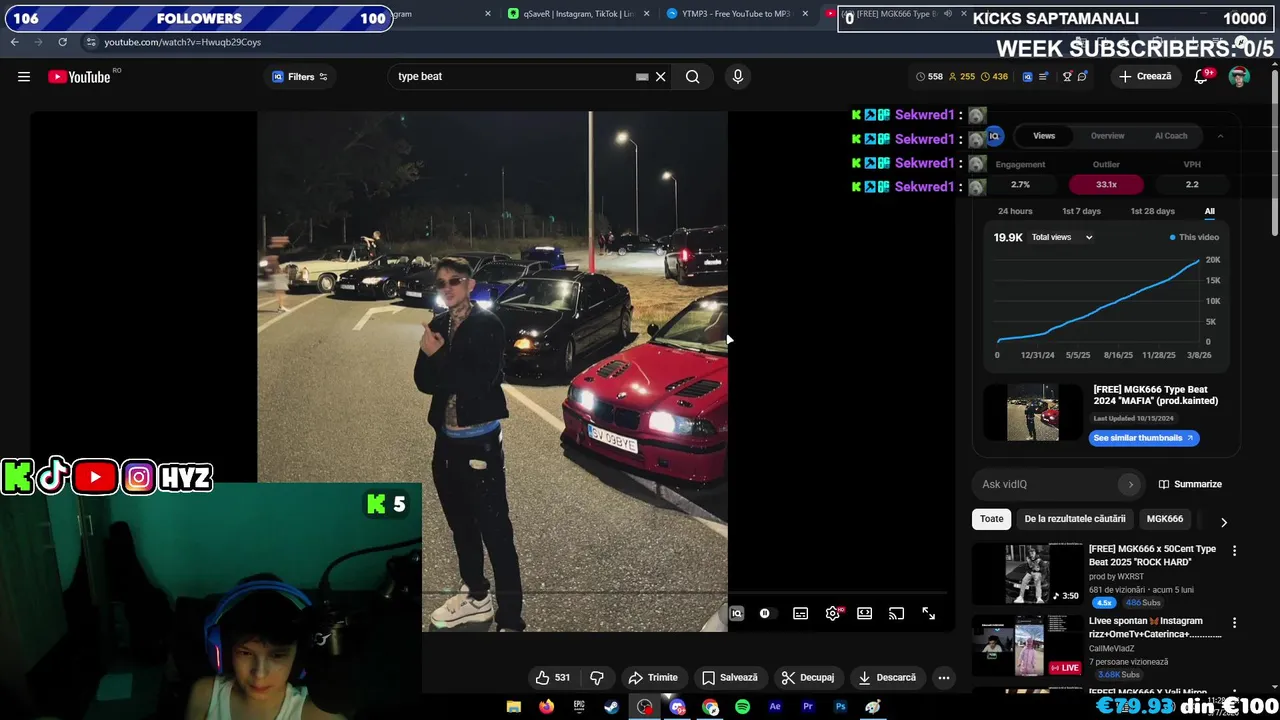Open the notifications bell
The height and width of the screenshot is (720, 1280).
[1202, 77]
